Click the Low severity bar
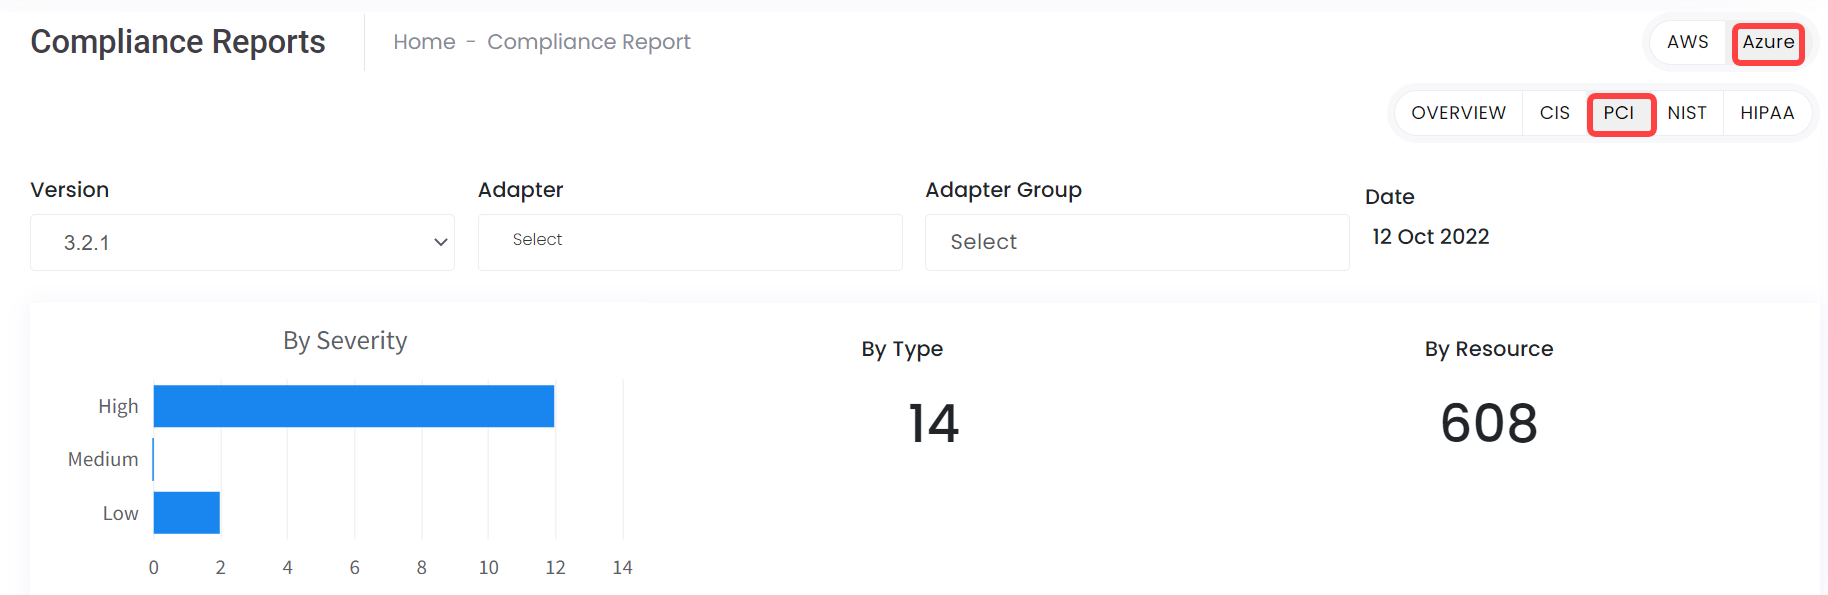Viewport: 1828px width, 595px height. coord(187,512)
